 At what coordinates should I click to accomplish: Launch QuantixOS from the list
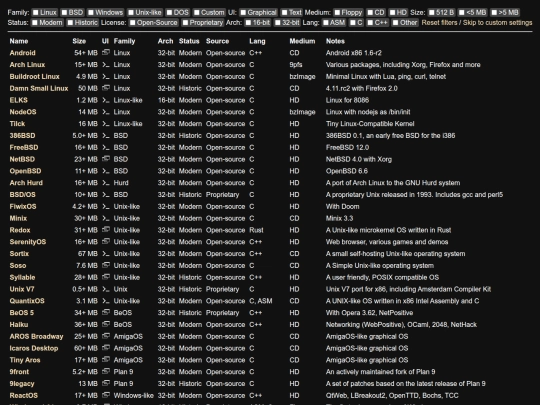[27, 301]
